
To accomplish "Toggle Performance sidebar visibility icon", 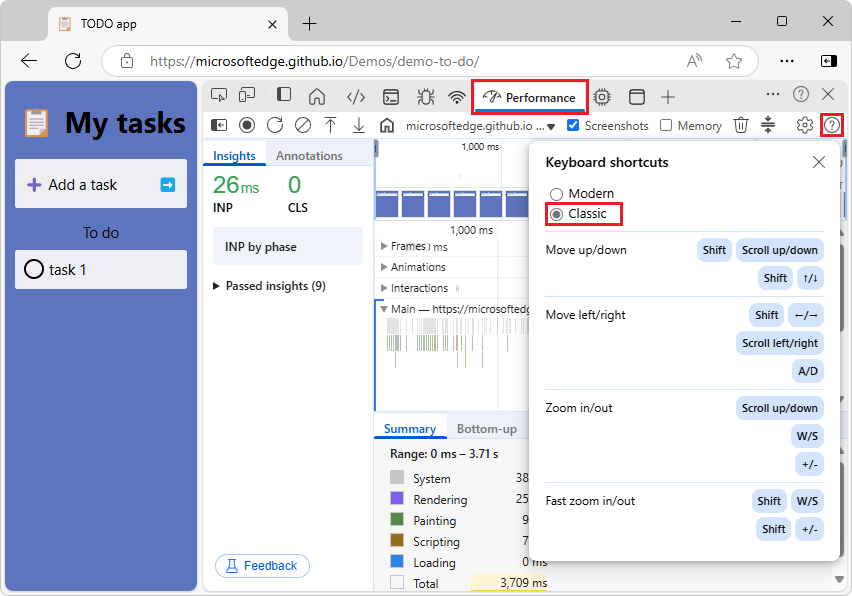I will click(219, 126).
